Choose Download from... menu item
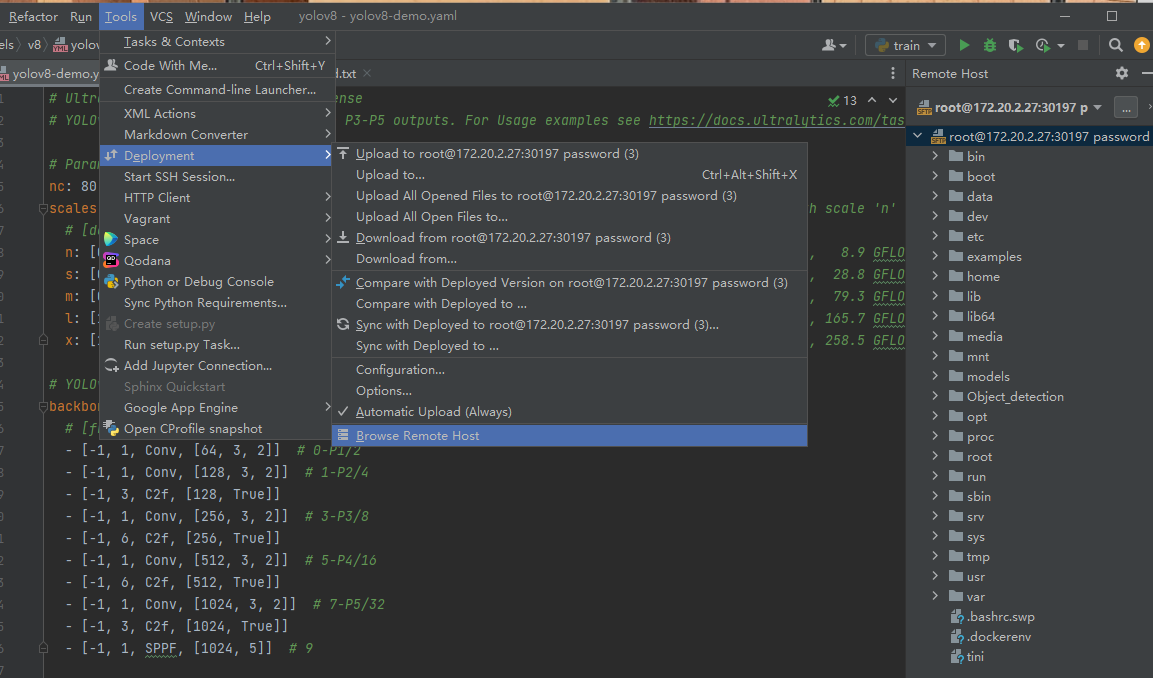 point(569,259)
